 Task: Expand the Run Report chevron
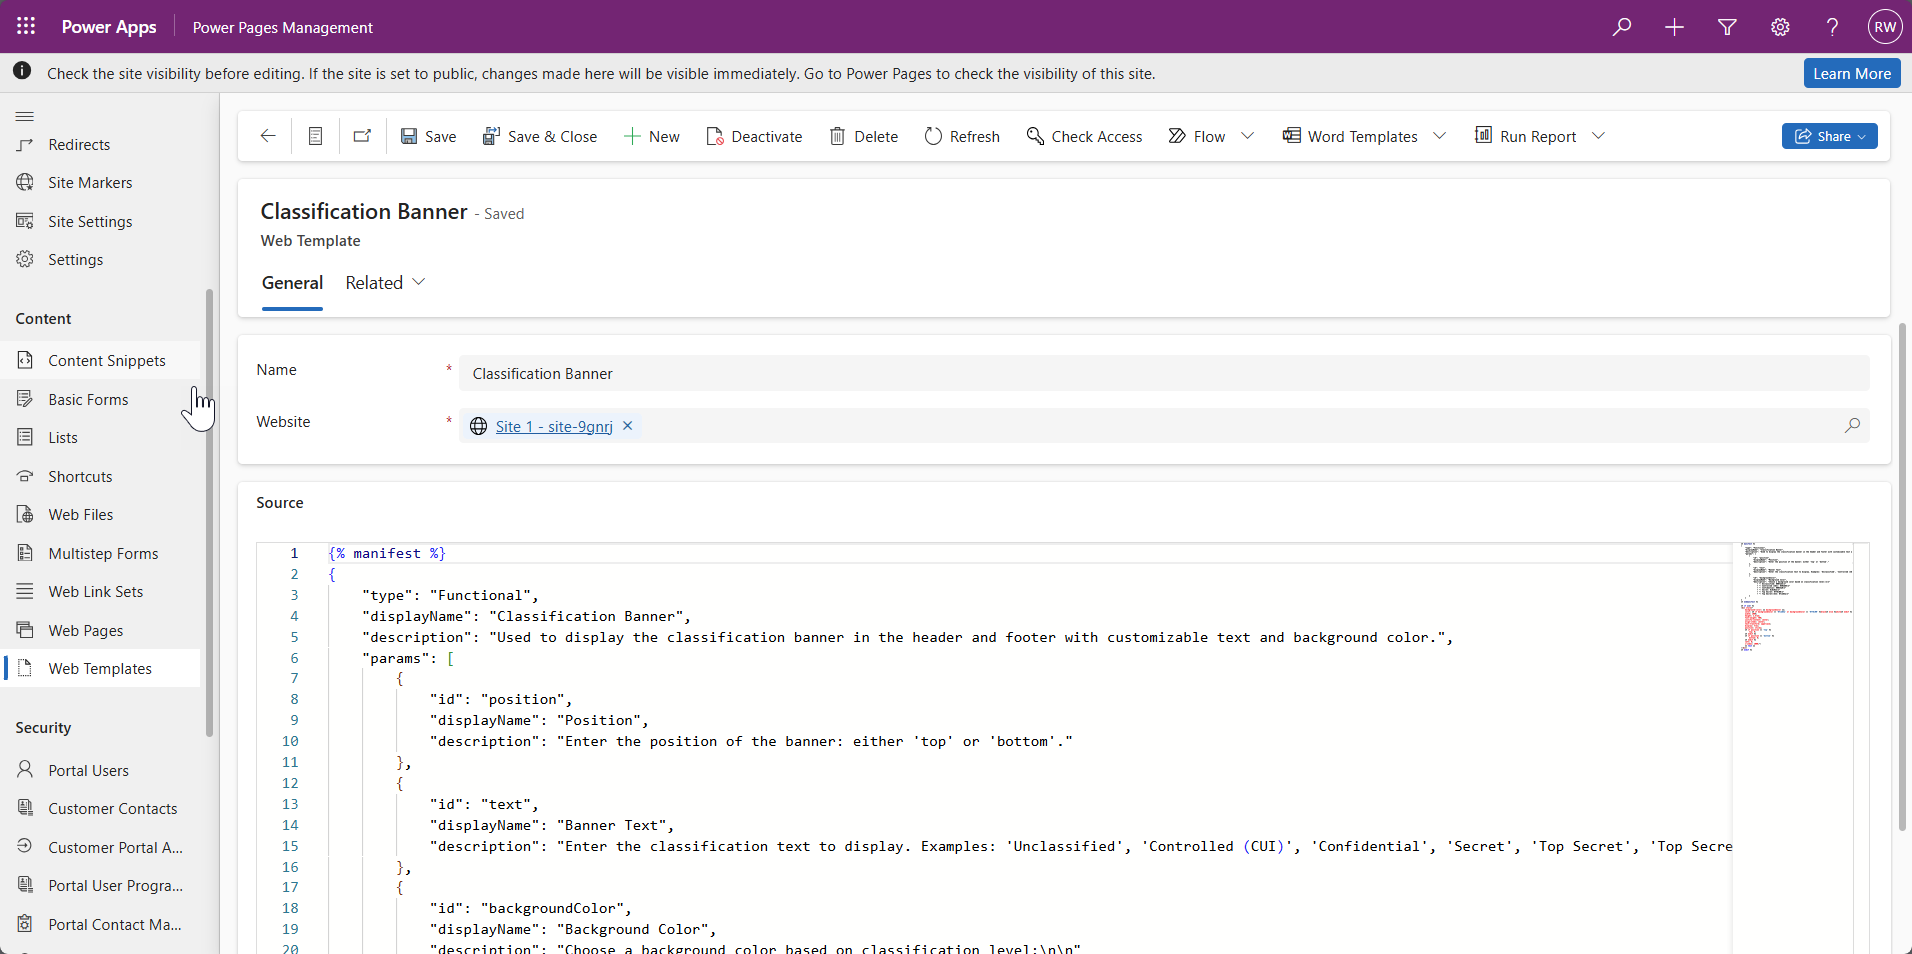coord(1599,136)
